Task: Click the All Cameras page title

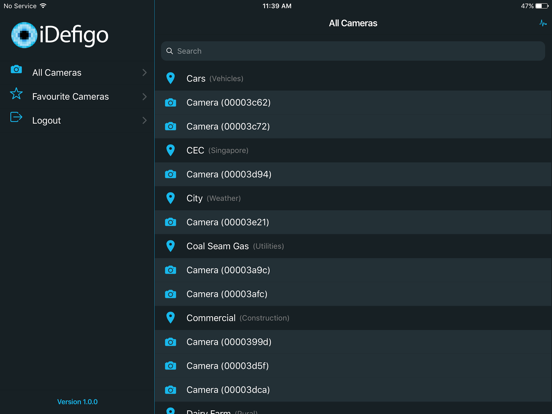Action: click(353, 23)
